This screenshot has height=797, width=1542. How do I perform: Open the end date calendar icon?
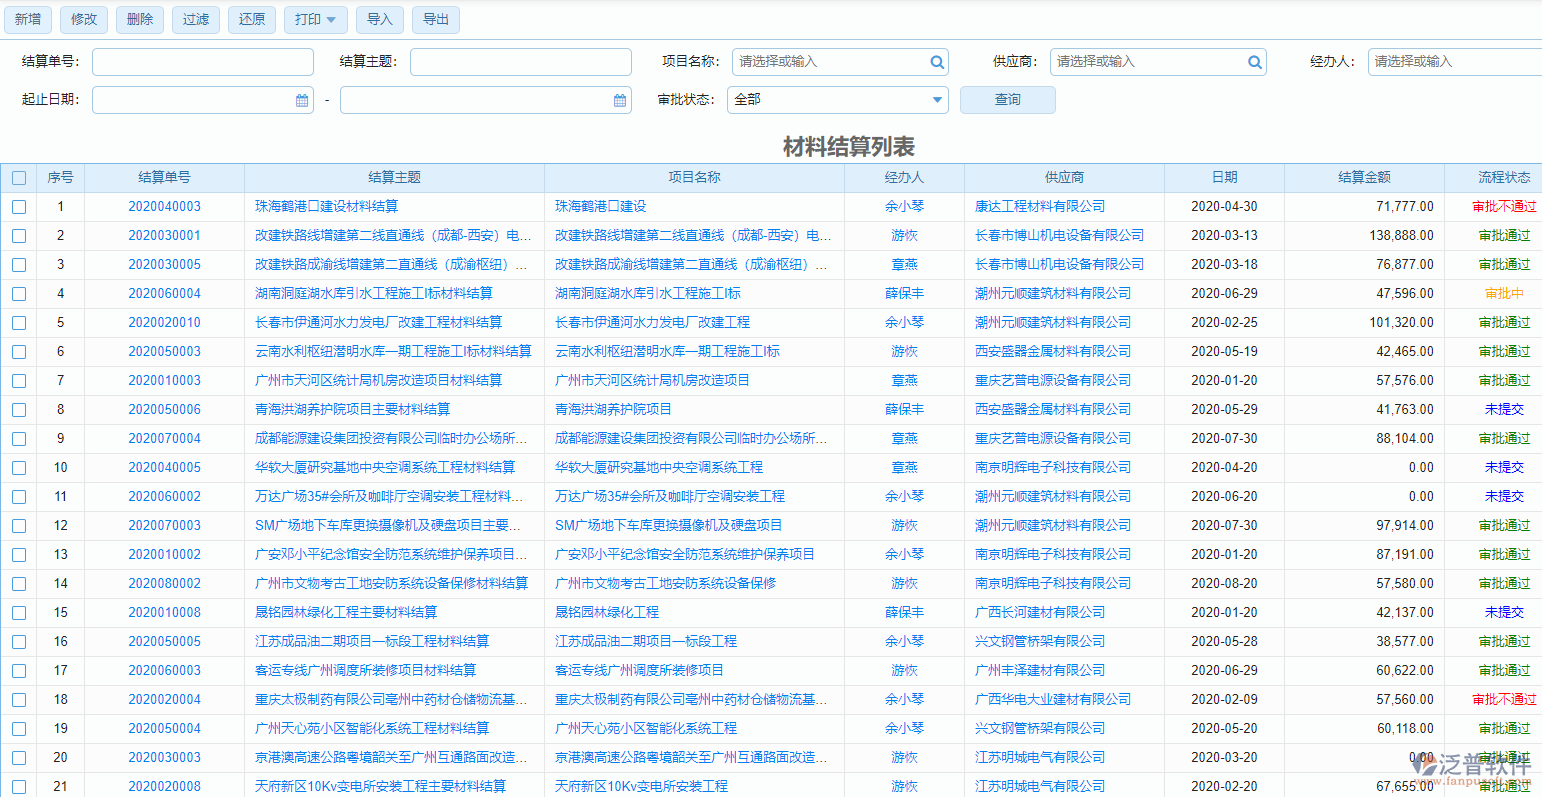click(x=619, y=100)
